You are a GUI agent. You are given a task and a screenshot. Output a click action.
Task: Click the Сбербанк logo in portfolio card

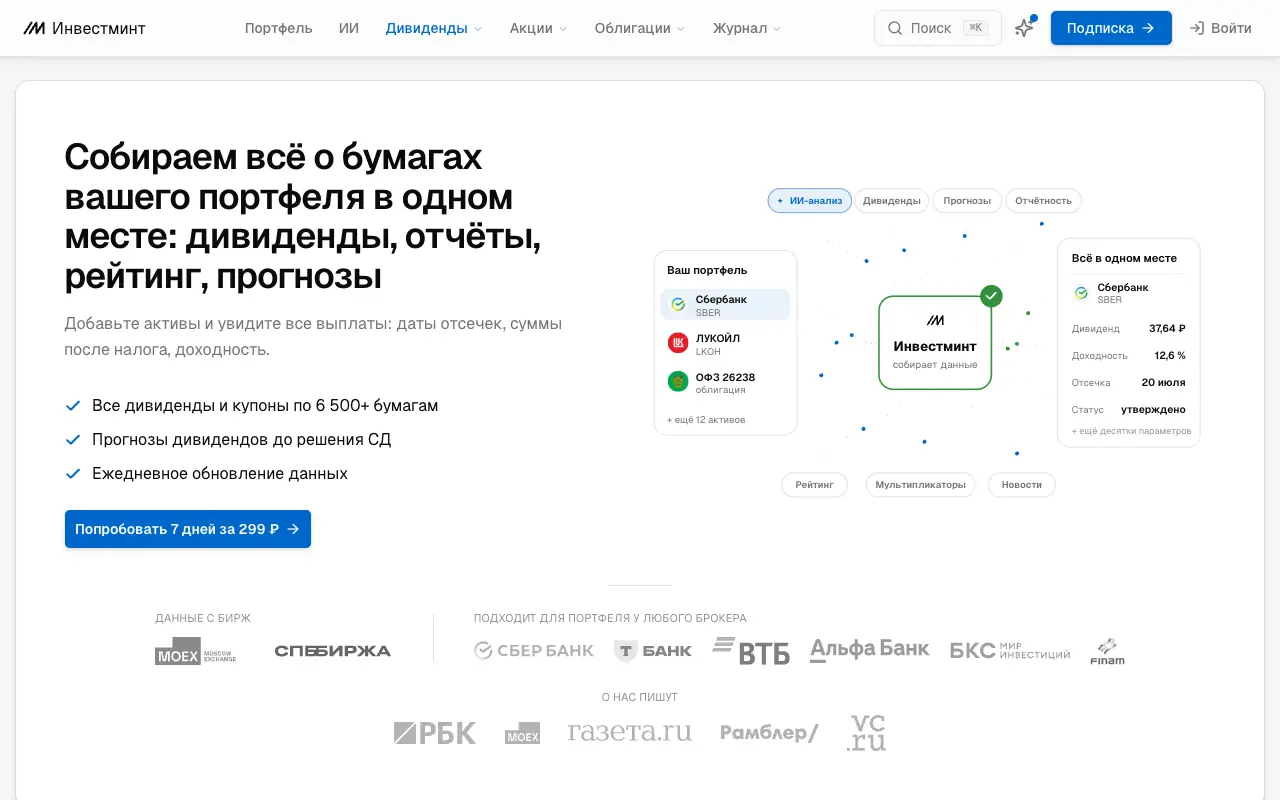pos(678,305)
